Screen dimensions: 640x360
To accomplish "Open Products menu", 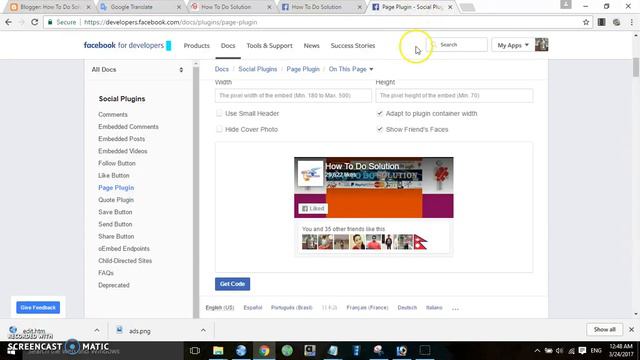I will point(196,46).
